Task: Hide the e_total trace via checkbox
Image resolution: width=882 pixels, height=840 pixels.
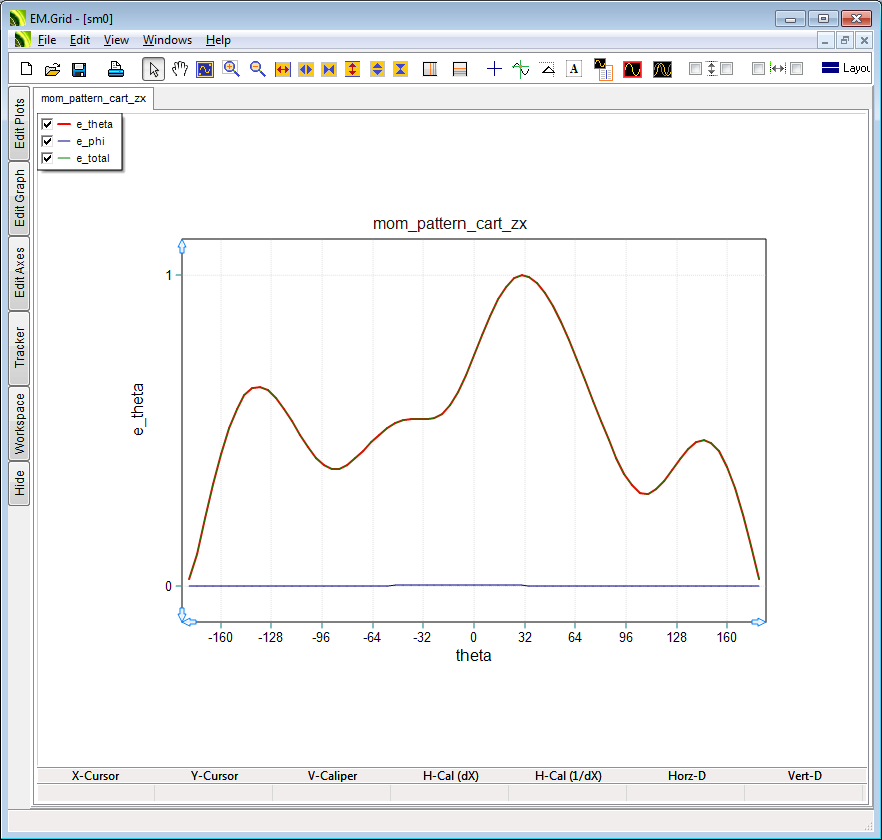Action: tap(47, 158)
